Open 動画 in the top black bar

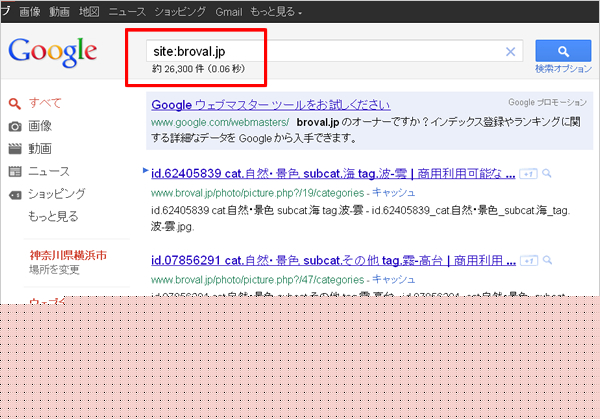click(x=59, y=12)
